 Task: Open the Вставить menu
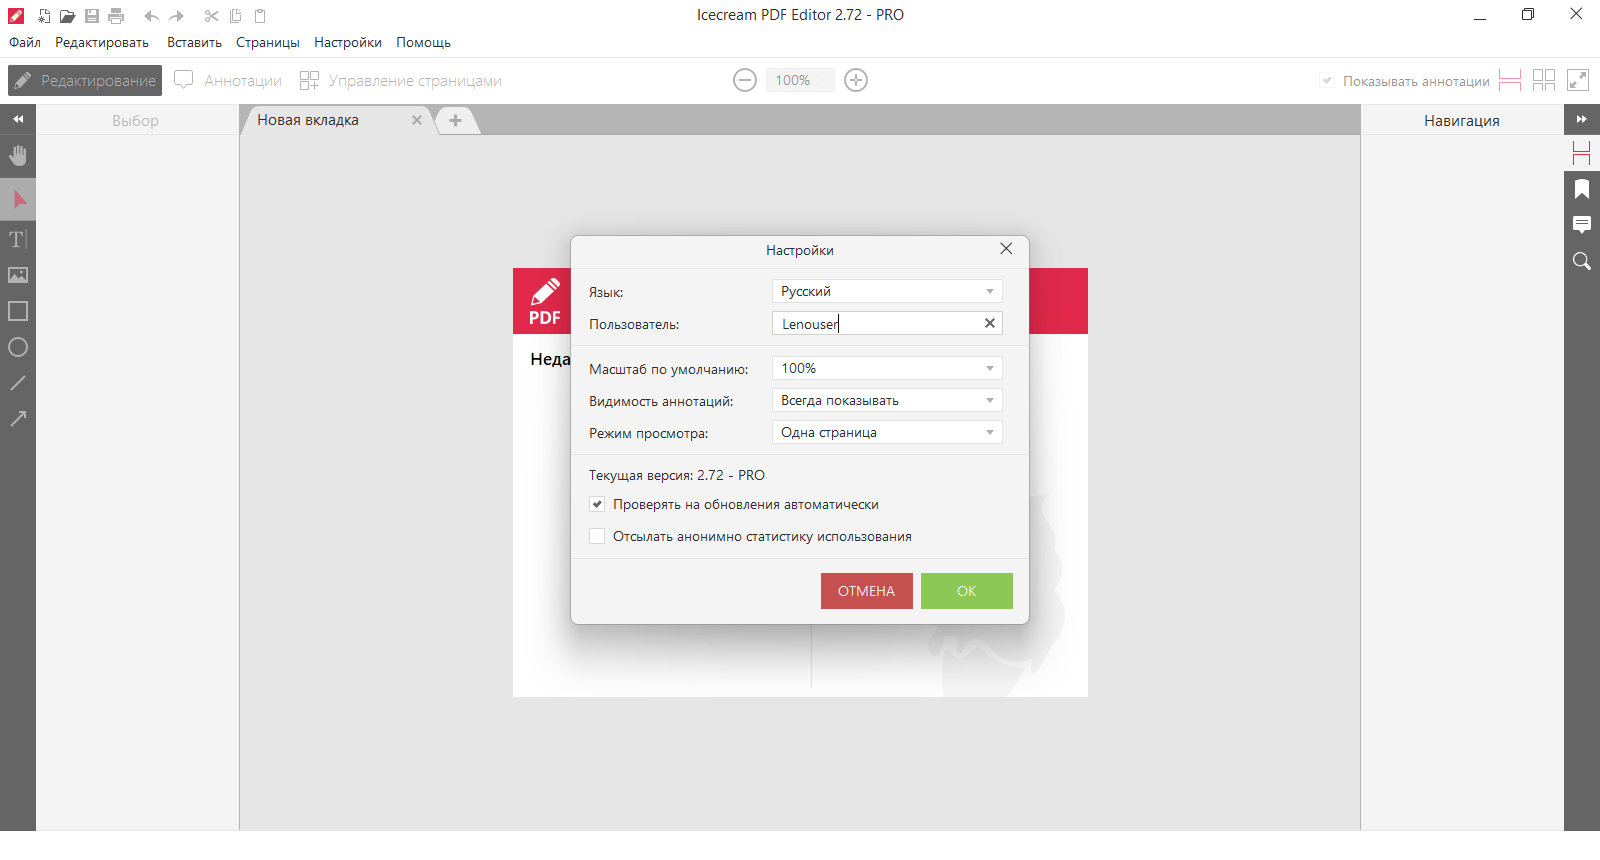point(194,42)
